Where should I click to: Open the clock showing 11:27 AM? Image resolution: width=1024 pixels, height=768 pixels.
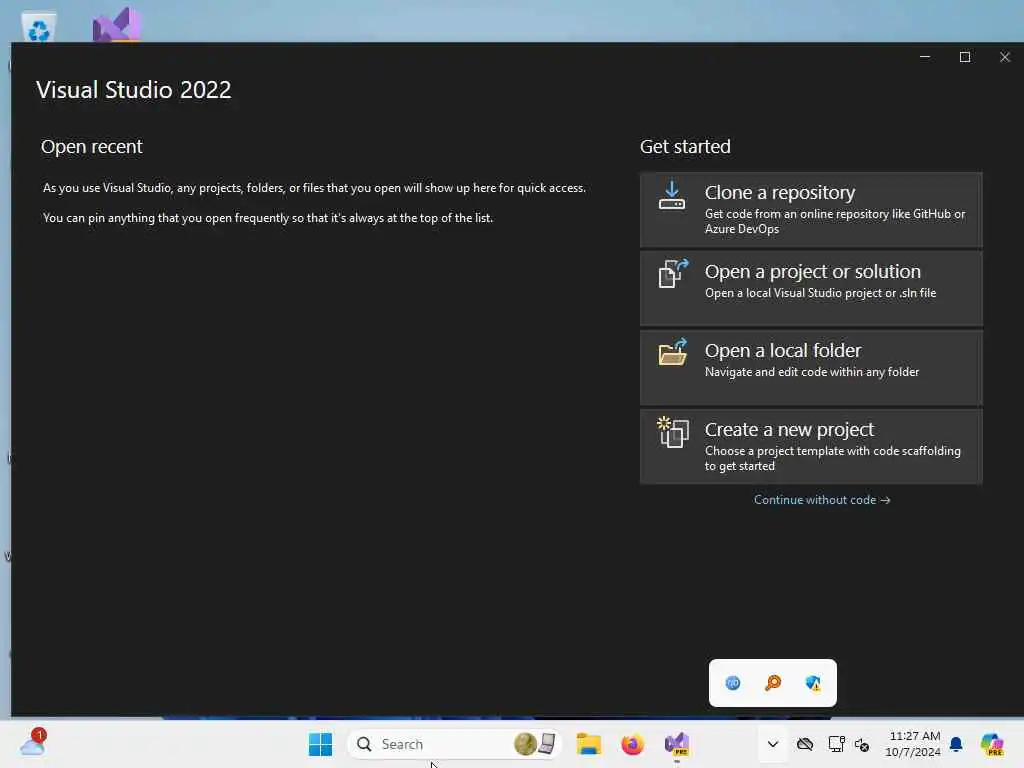(x=914, y=744)
